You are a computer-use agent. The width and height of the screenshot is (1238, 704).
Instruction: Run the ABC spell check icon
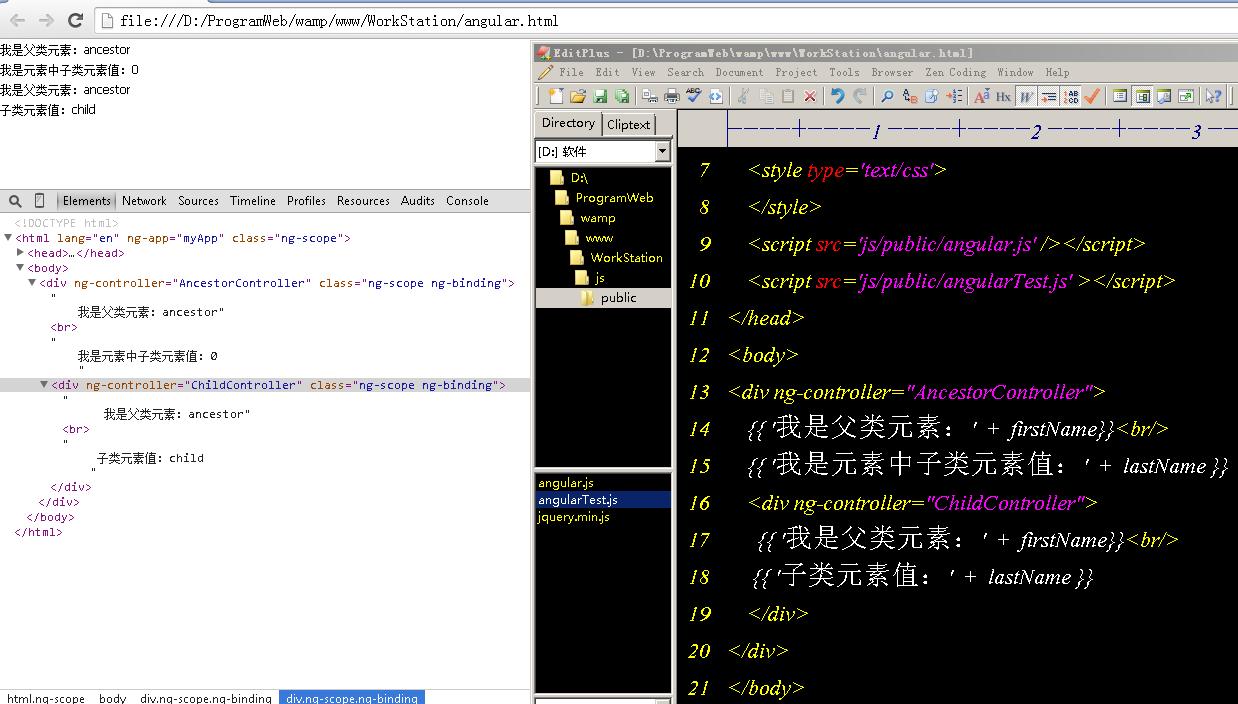point(694,96)
